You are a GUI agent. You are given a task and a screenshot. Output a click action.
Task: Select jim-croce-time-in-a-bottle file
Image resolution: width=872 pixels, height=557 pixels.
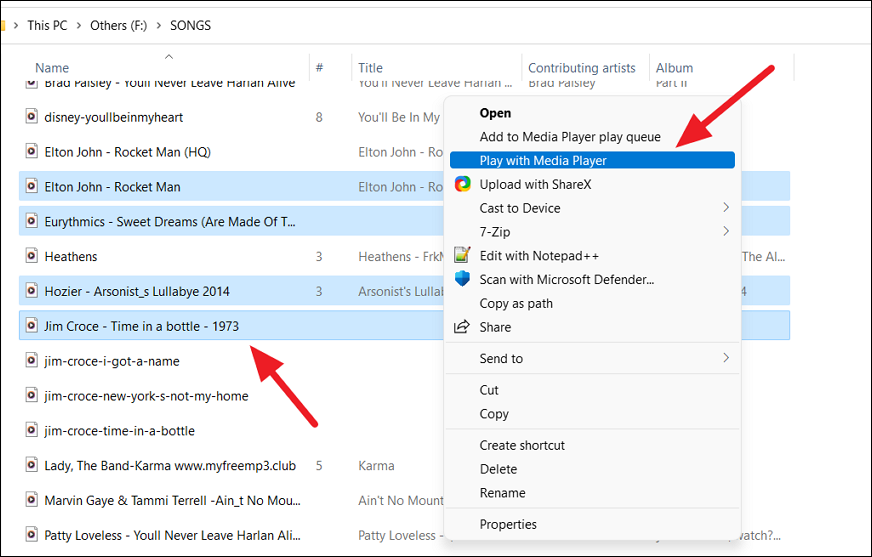pyautogui.click(x=120, y=431)
